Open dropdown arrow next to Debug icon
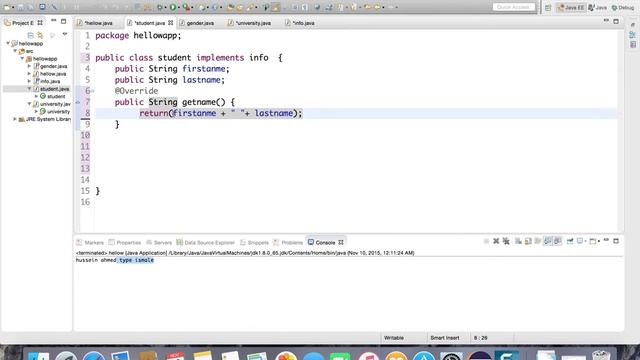 tap(165, 7)
